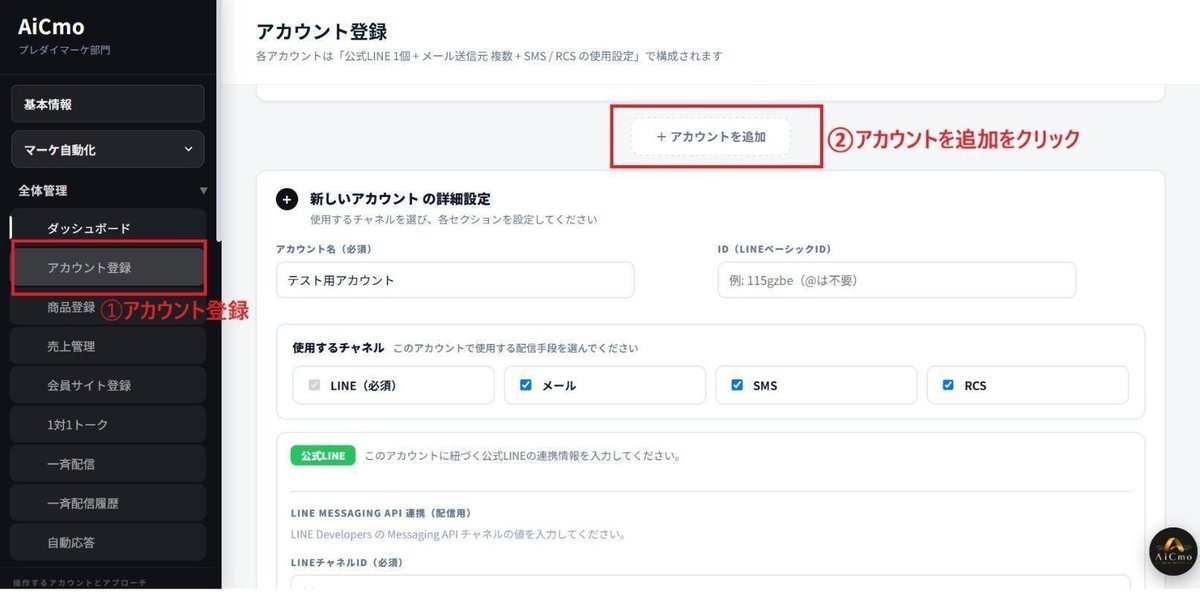
Task: Click the sidebar scrollbar
Action: point(218,120)
